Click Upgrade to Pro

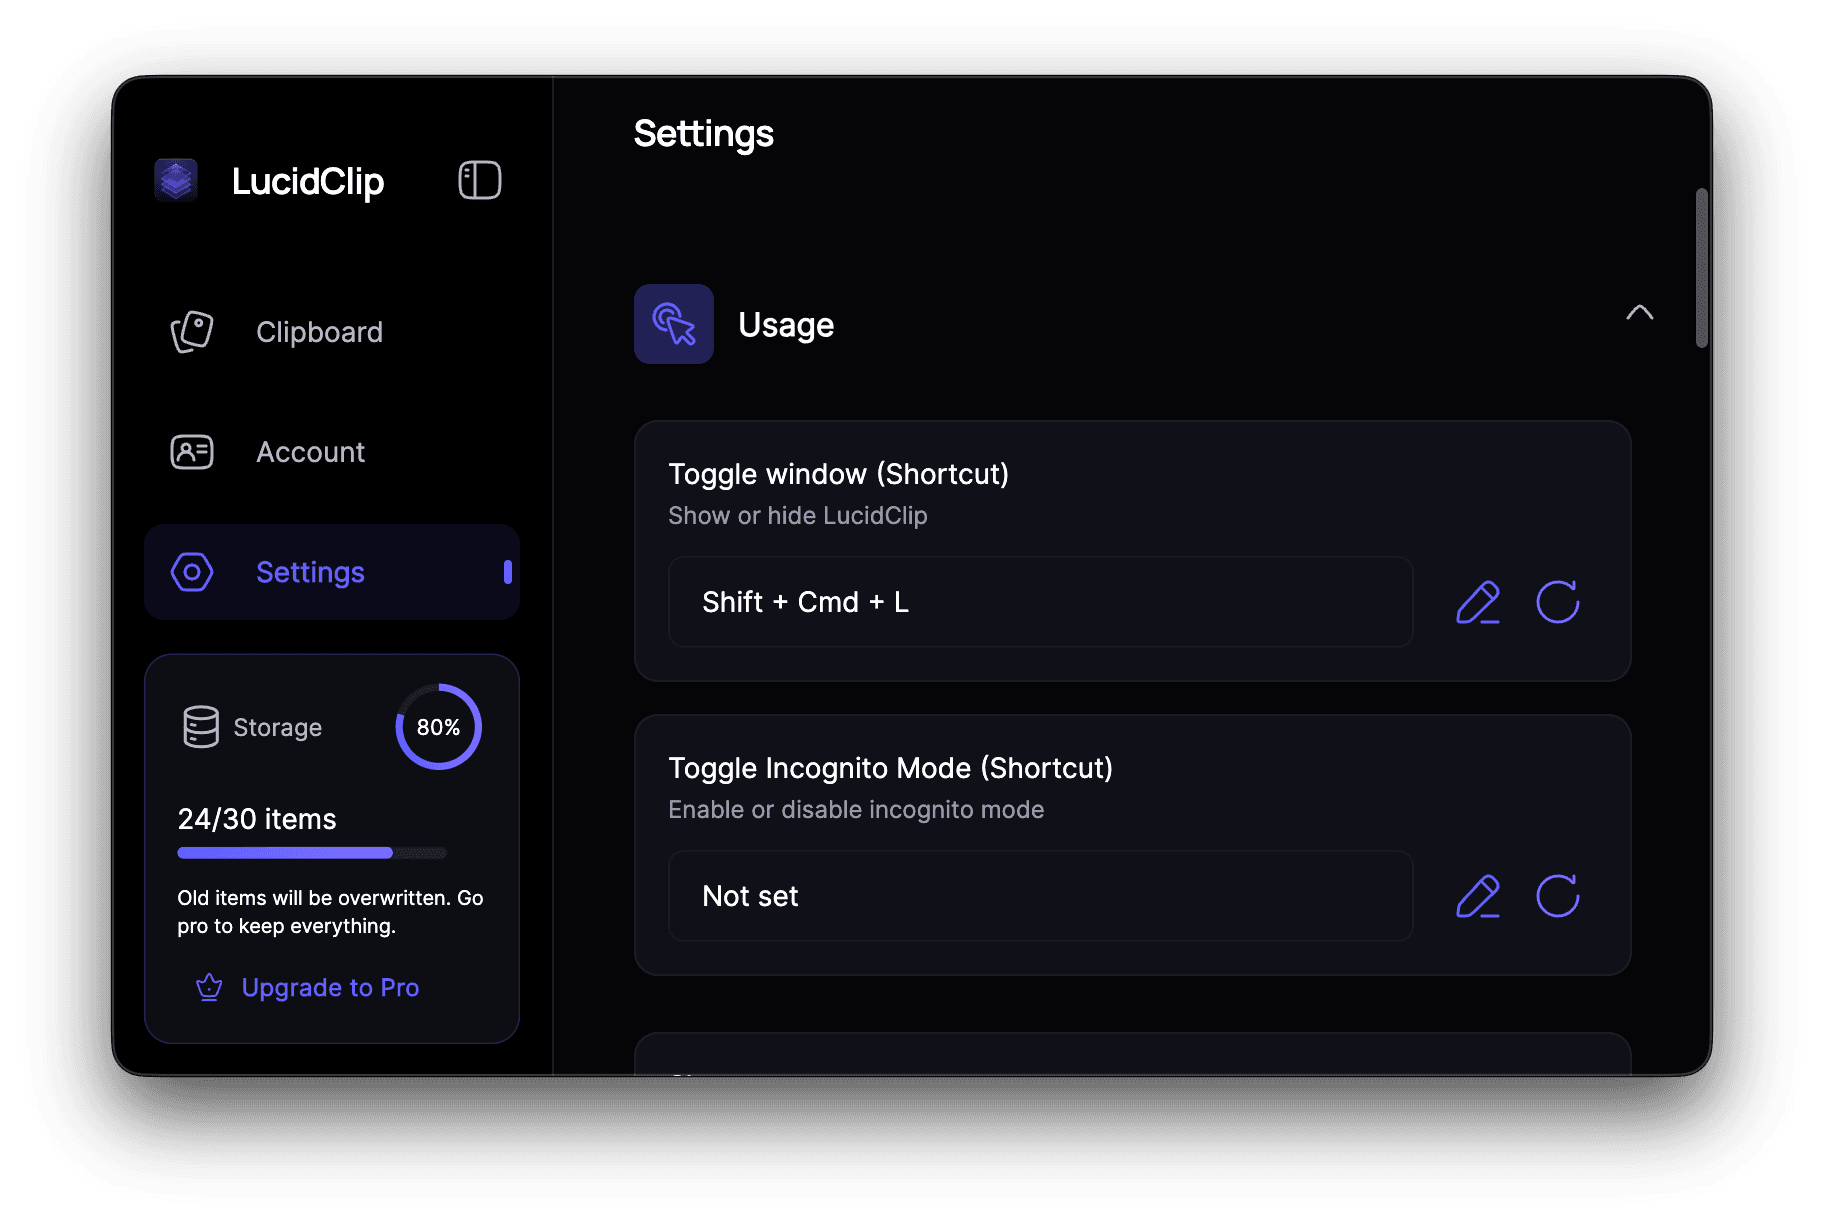pos(330,987)
